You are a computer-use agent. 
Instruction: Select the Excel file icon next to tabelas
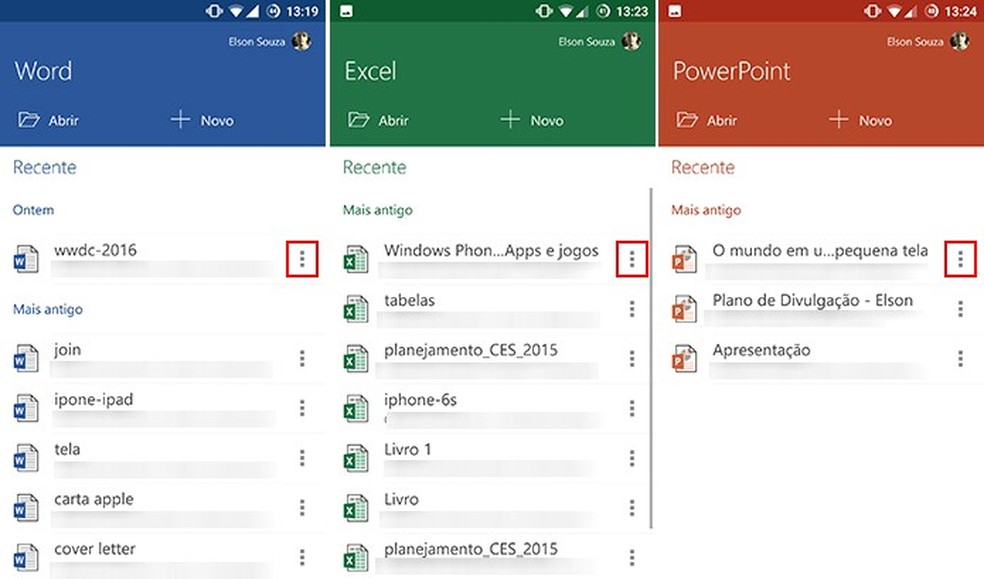pyautogui.click(x=355, y=308)
